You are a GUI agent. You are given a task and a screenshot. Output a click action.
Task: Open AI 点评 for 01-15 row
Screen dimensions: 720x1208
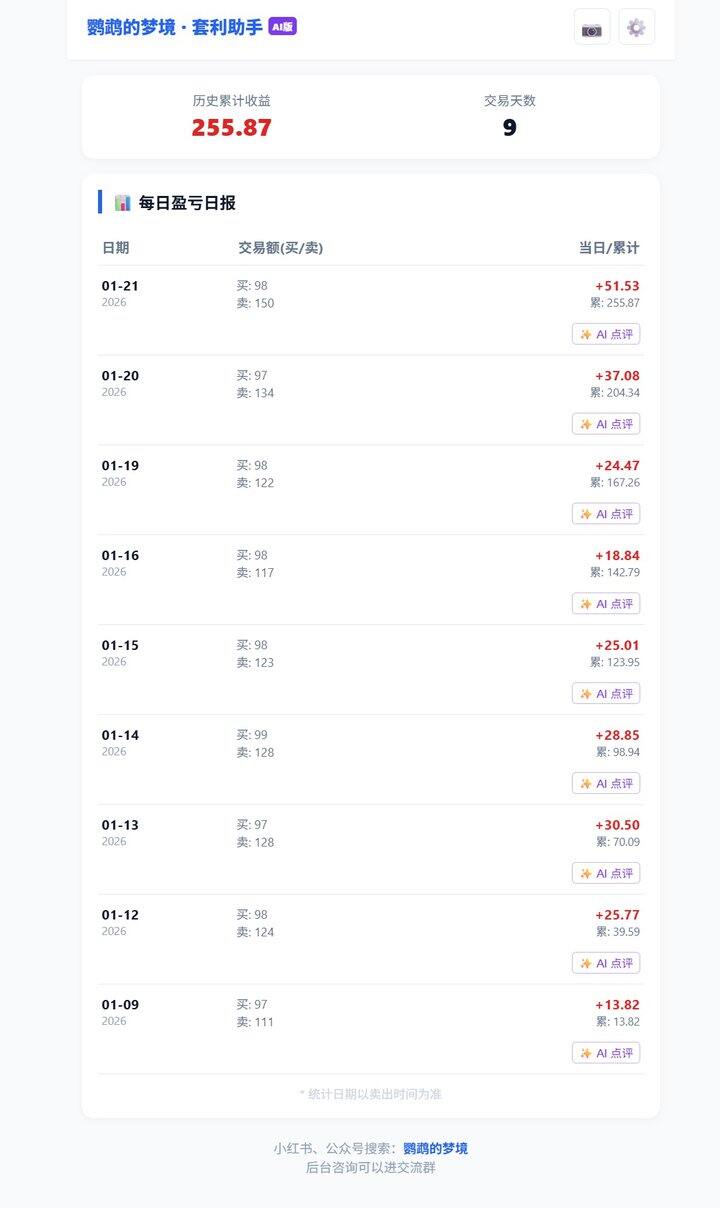pos(606,694)
